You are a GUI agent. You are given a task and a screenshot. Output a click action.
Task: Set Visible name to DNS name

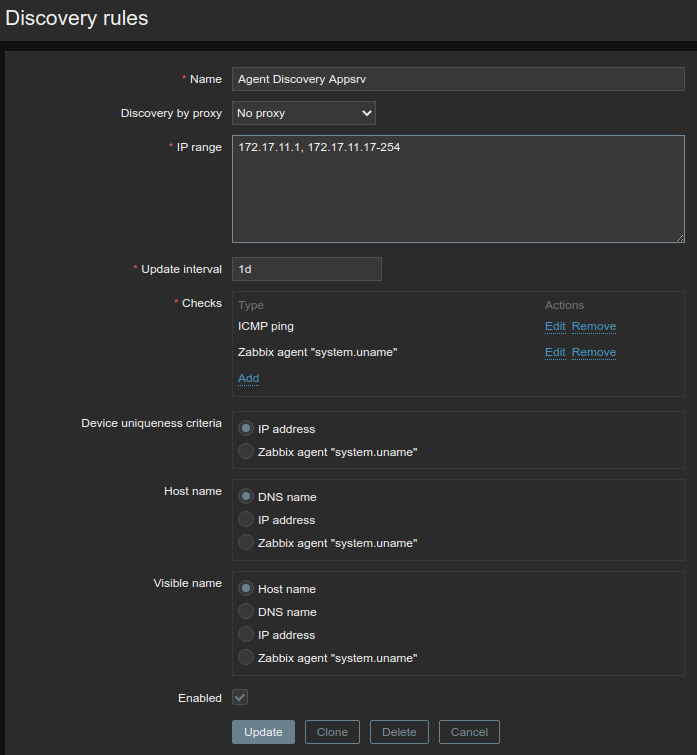pyautogui.click(x=246, y=612)
